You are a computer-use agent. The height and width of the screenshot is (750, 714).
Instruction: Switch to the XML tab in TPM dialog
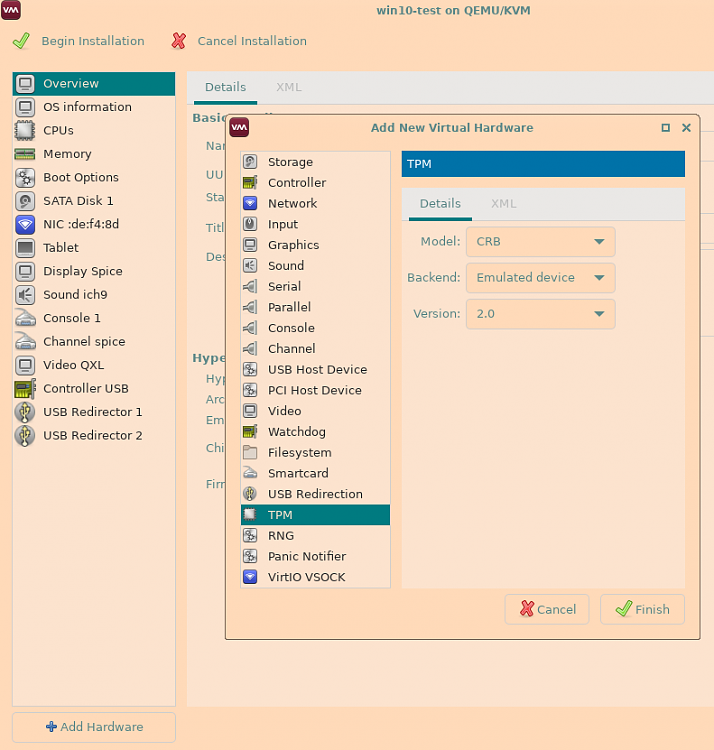pos(504,204)
